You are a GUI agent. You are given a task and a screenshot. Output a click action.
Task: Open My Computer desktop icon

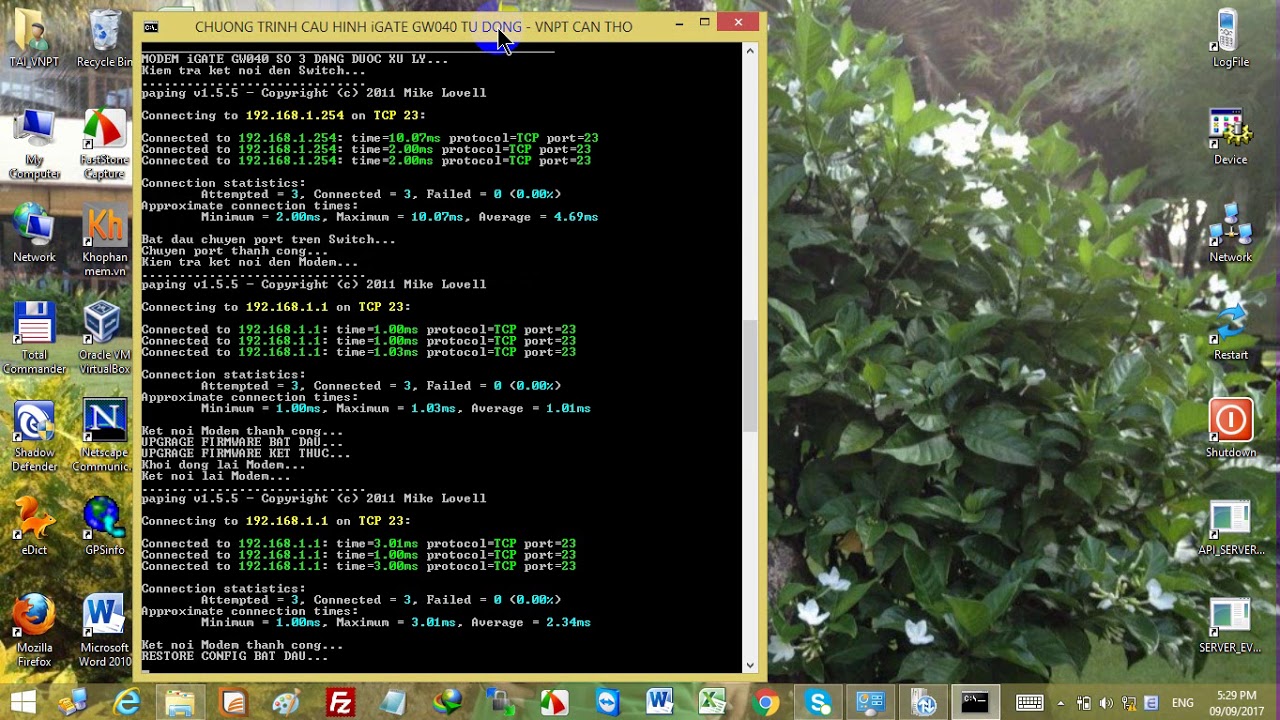click(34, 145)
